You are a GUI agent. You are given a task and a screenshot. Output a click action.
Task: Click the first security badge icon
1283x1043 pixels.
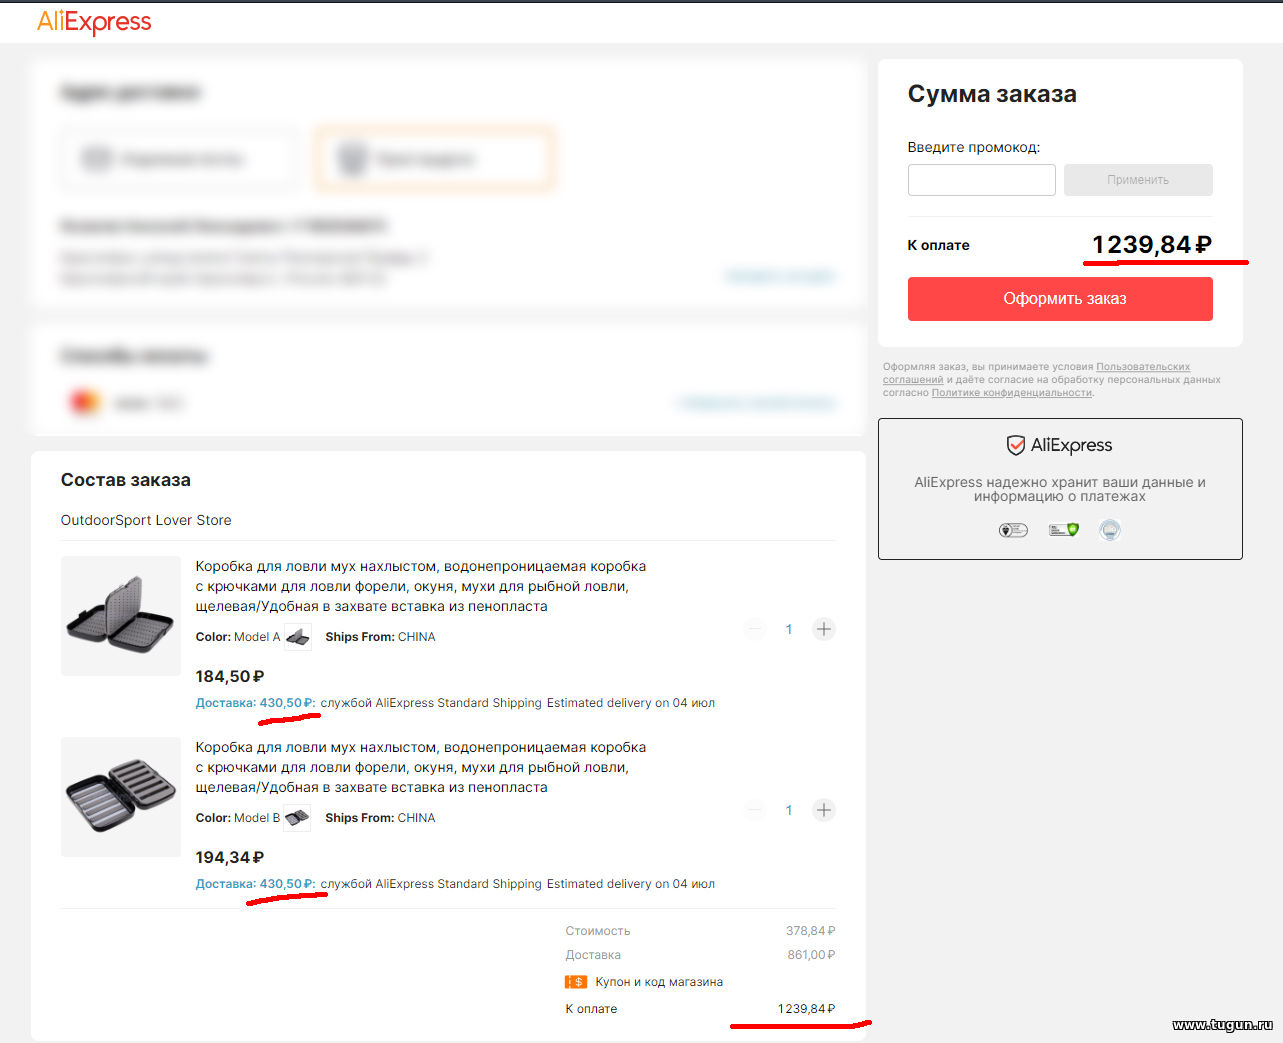click(1013, 530)
